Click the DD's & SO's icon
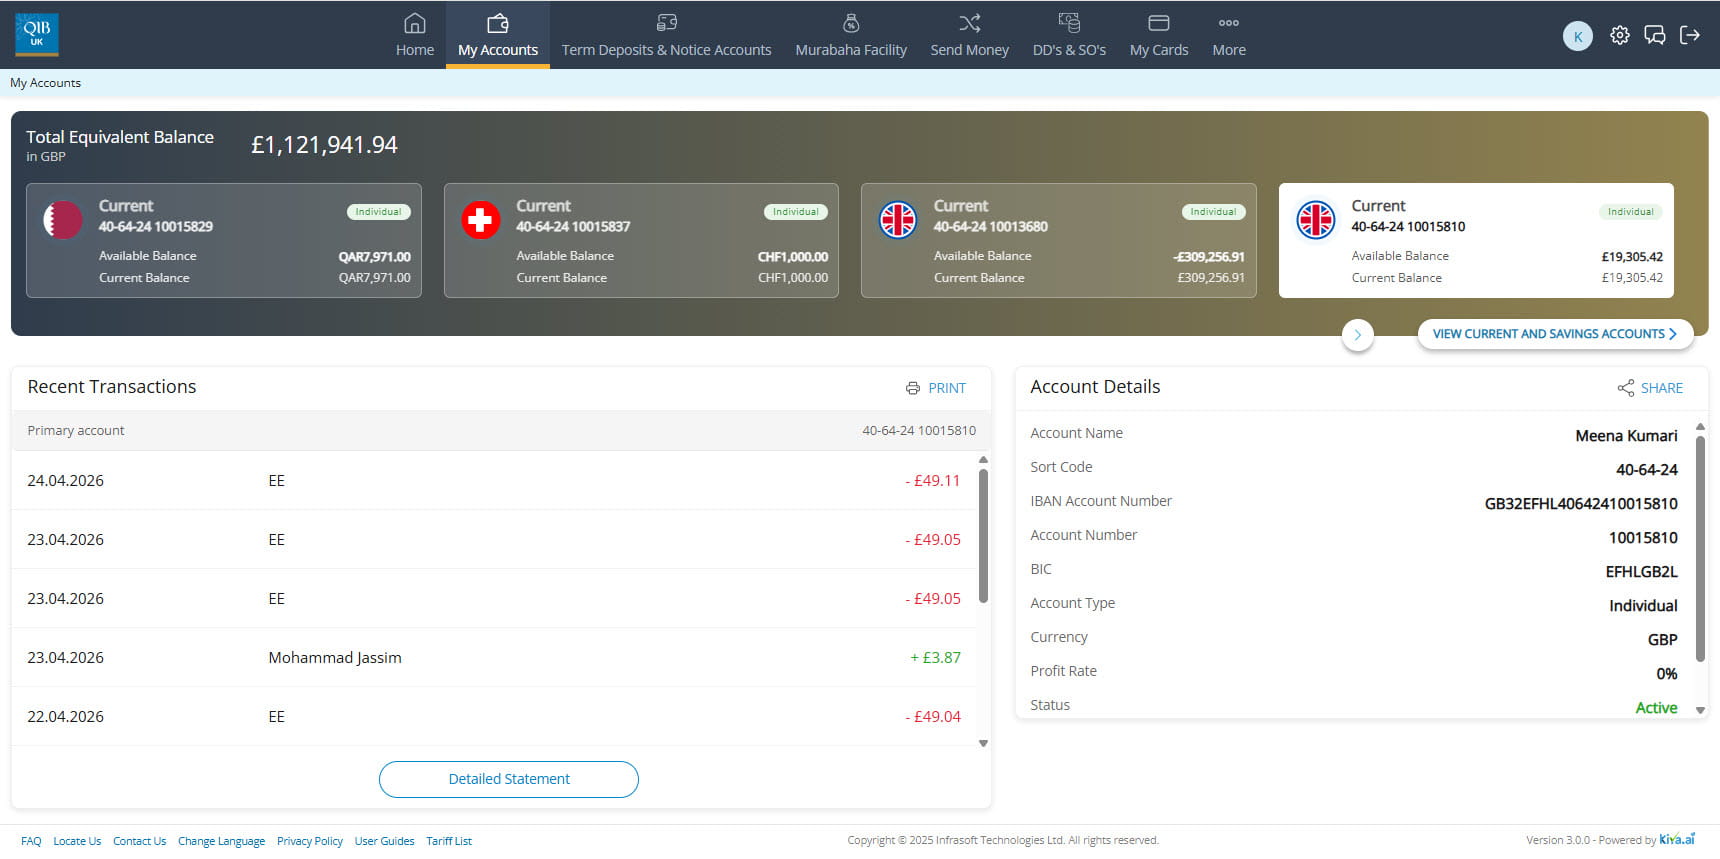Screen dimensions: 1720x859 point(1069,23)
